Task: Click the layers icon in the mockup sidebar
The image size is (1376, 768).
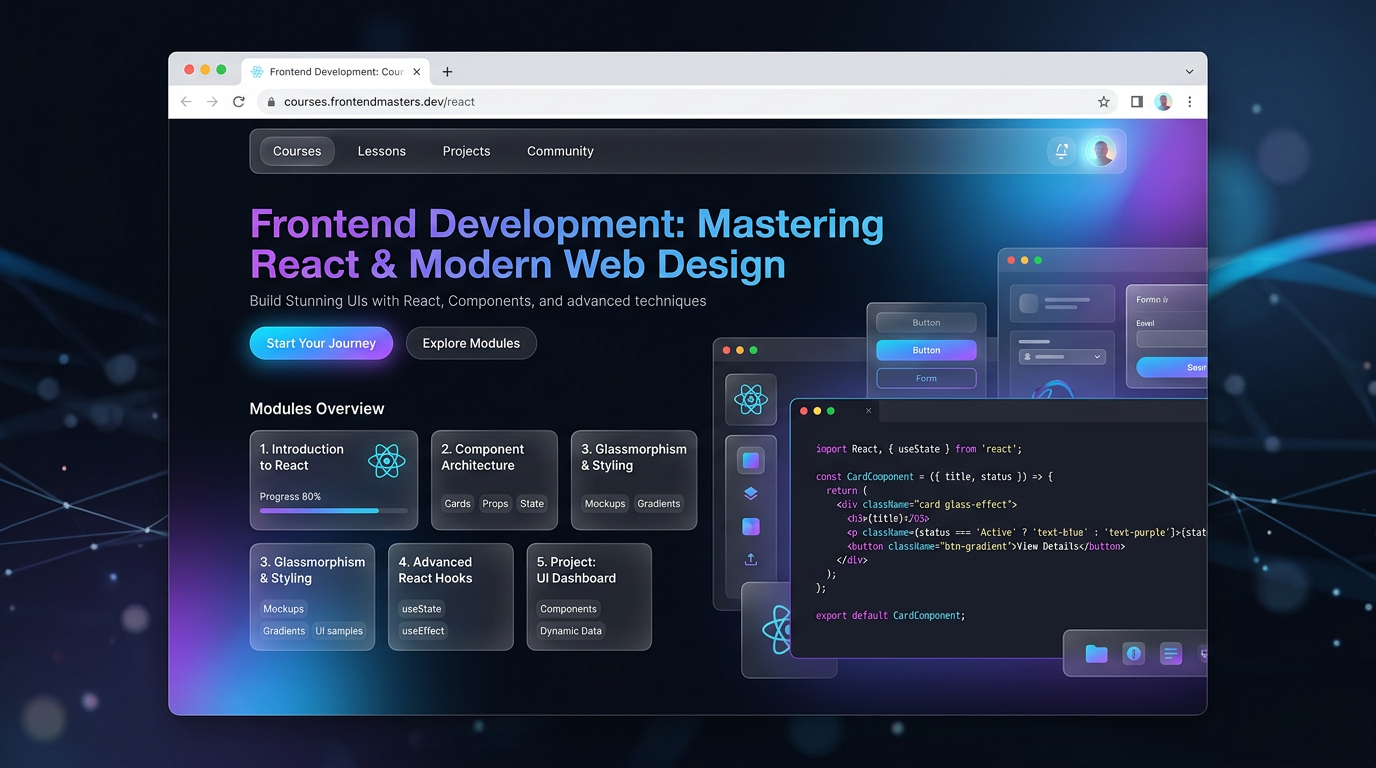Action: click(751, 492)
